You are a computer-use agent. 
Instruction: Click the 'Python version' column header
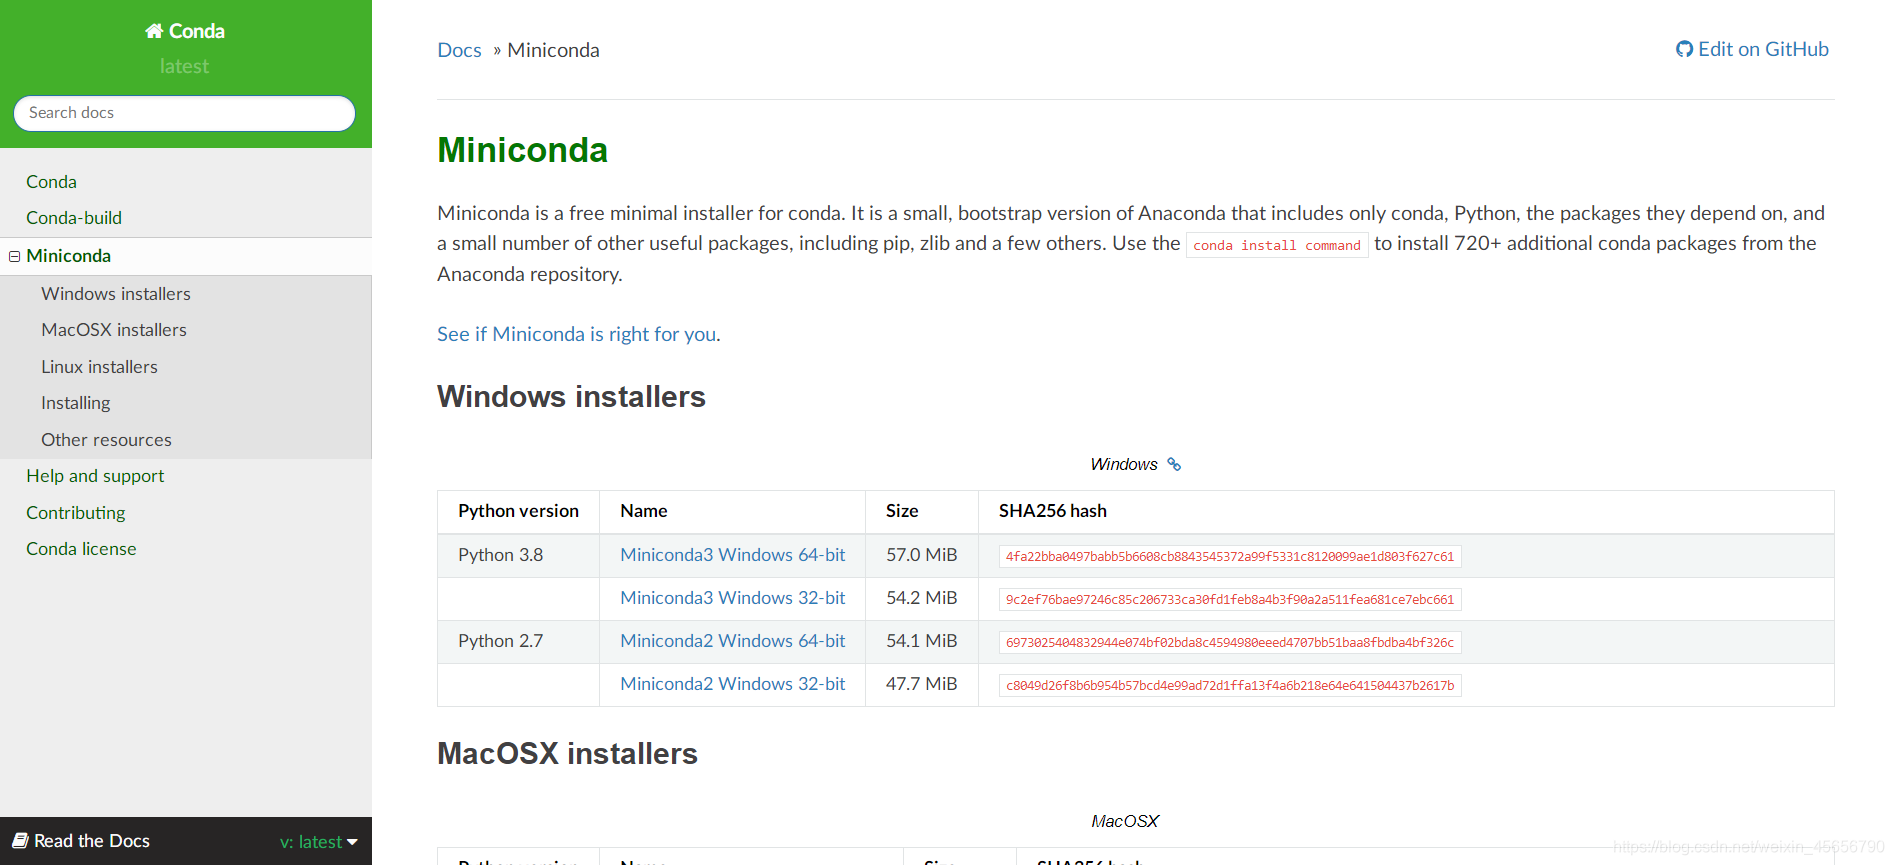coord(518,511)
